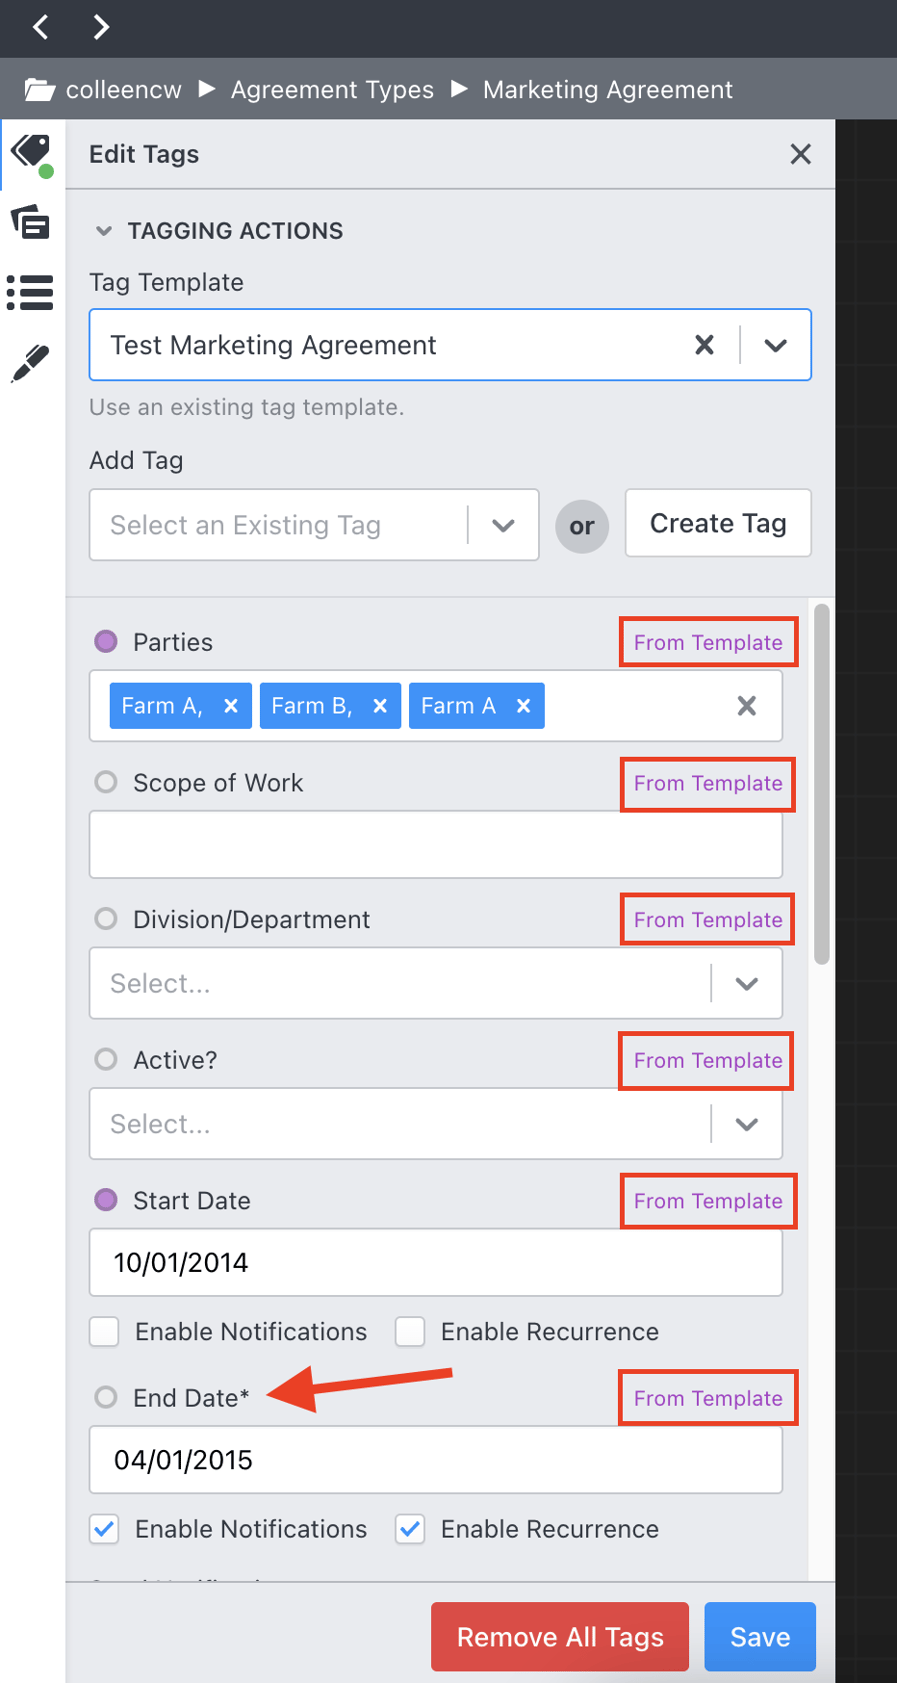This screenshot has width=897, height=1683.
Task: Collapse the TAGGING ACTIONS section
Action: [x=104, y=230]
